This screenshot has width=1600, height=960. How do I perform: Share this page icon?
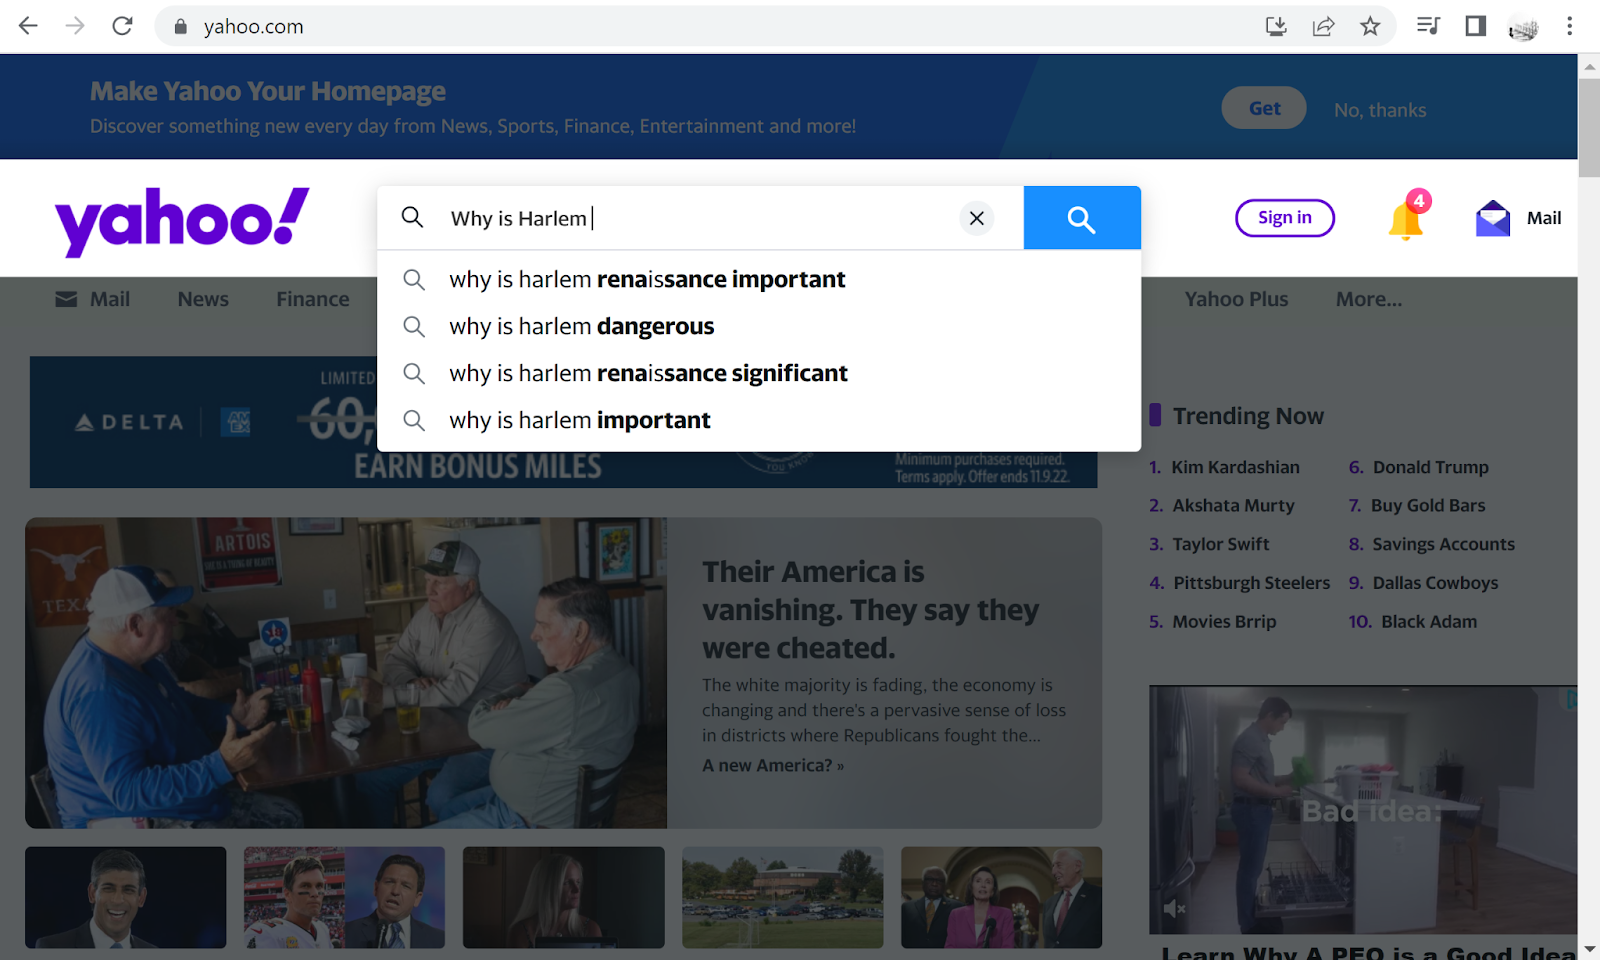[1323, 26]
